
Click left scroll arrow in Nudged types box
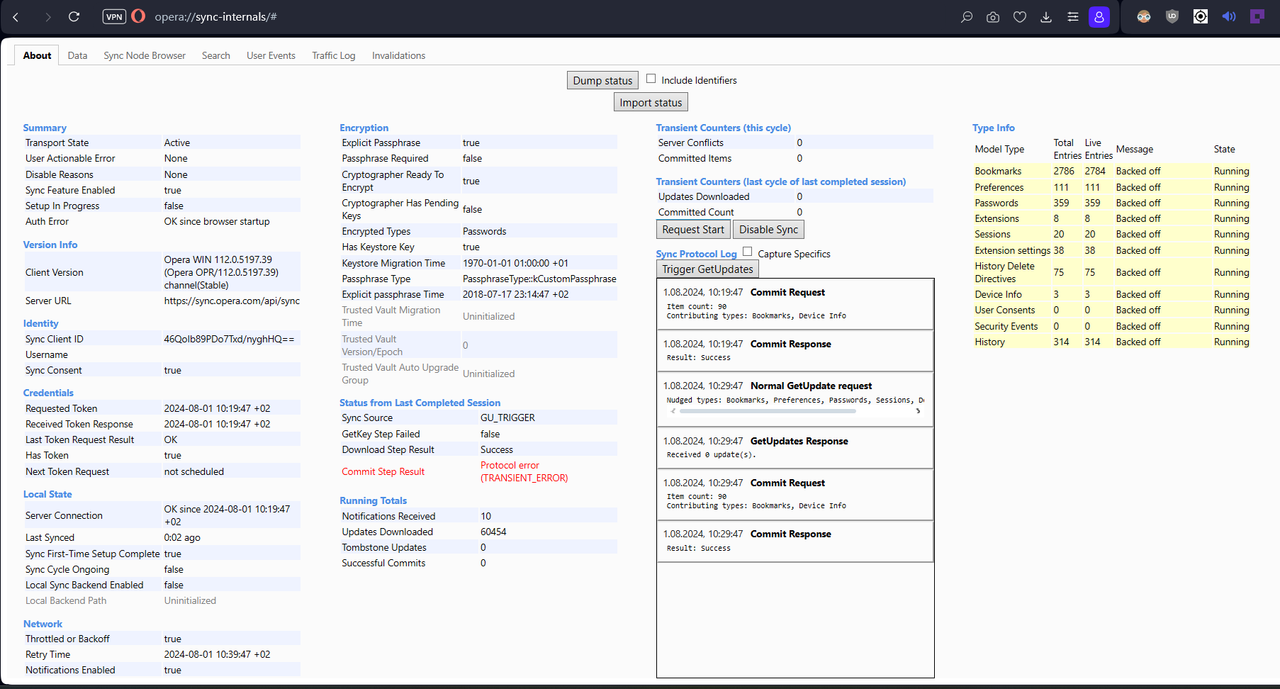coord(672,410)
